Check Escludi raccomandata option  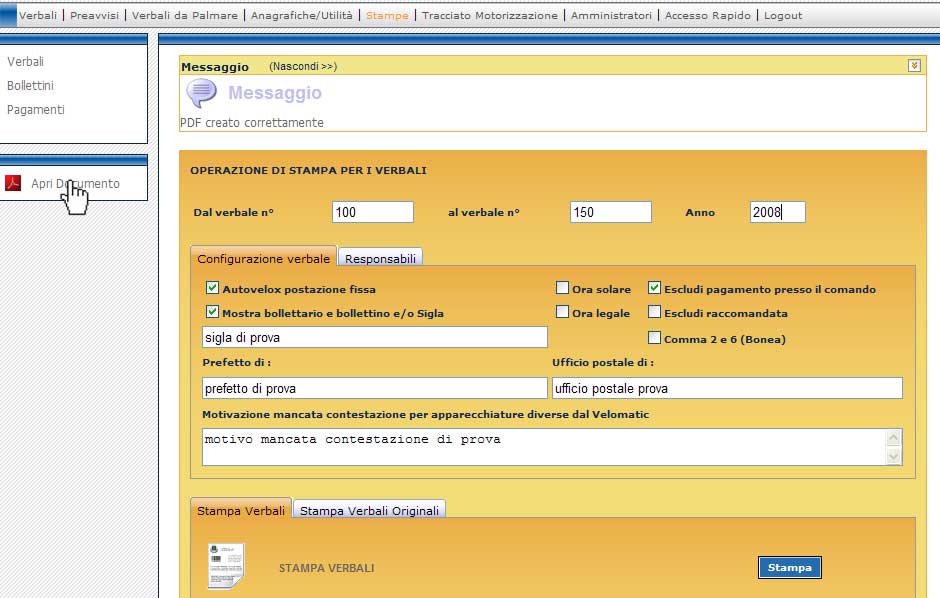pyautogui.click(x=655, y=312)
